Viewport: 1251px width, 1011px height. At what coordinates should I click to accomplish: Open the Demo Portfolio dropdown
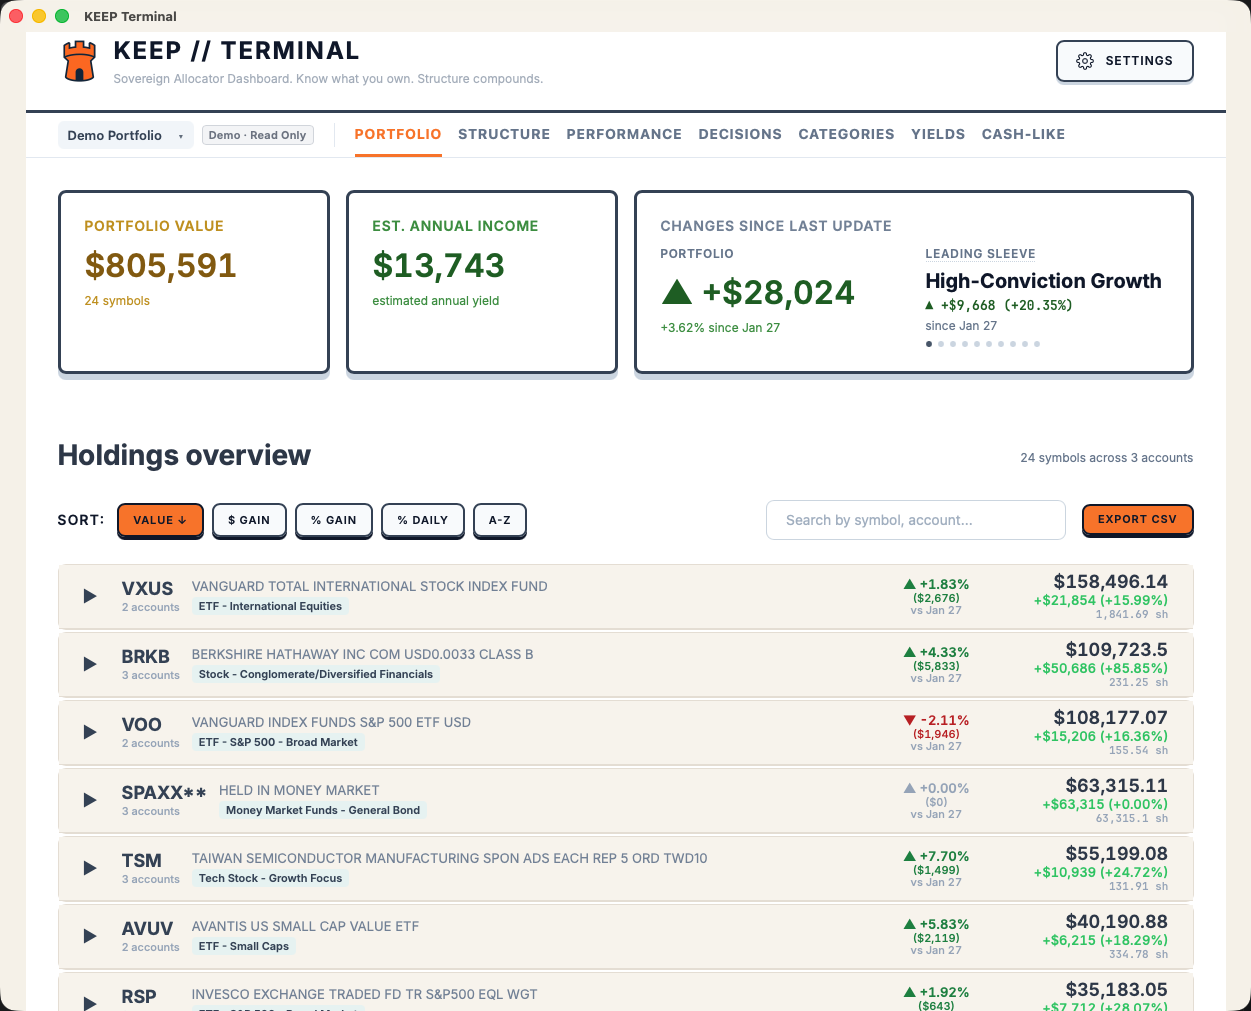[x=125, y=135]
